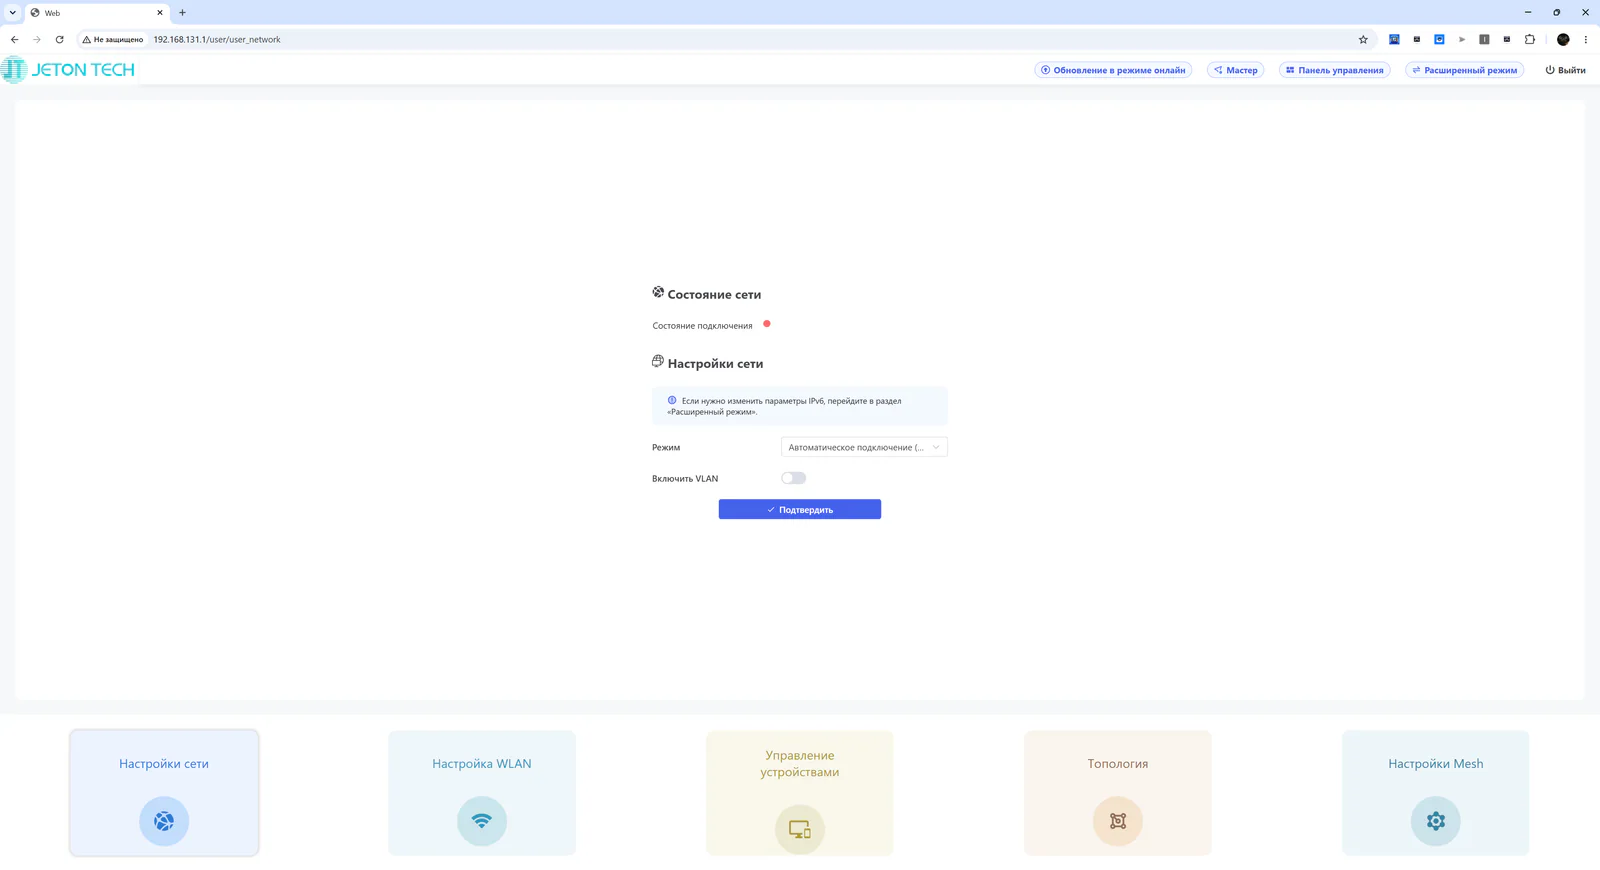Viewport: 1600px width, 870px height.
Task: Go back to the previous page
Action: 14,40
